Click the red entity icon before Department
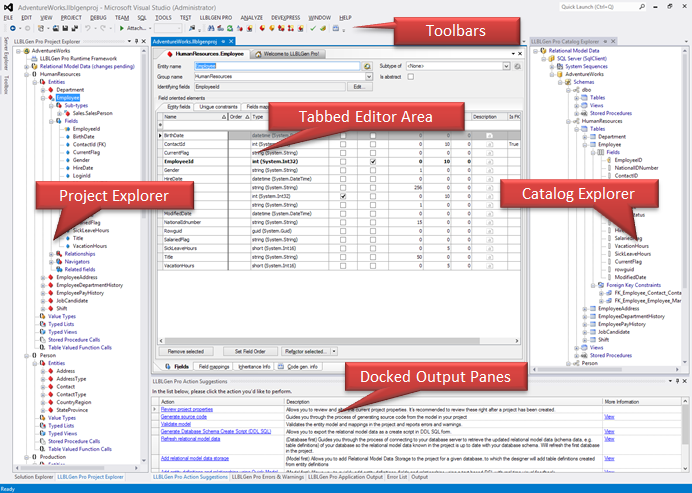This screenshot has width=692, height=493. coord(51,90)
